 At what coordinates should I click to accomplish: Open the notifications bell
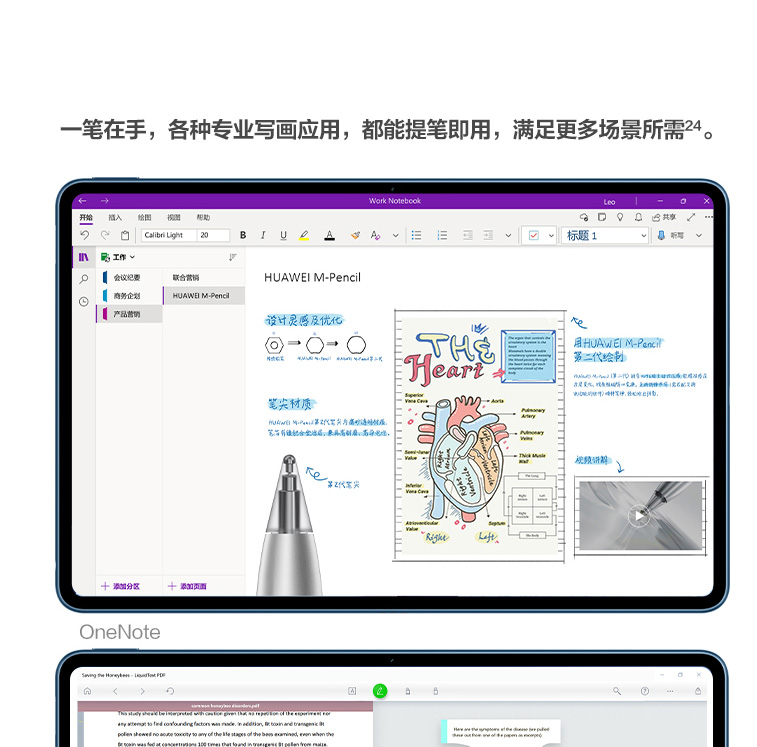click(x=638, y=217)
